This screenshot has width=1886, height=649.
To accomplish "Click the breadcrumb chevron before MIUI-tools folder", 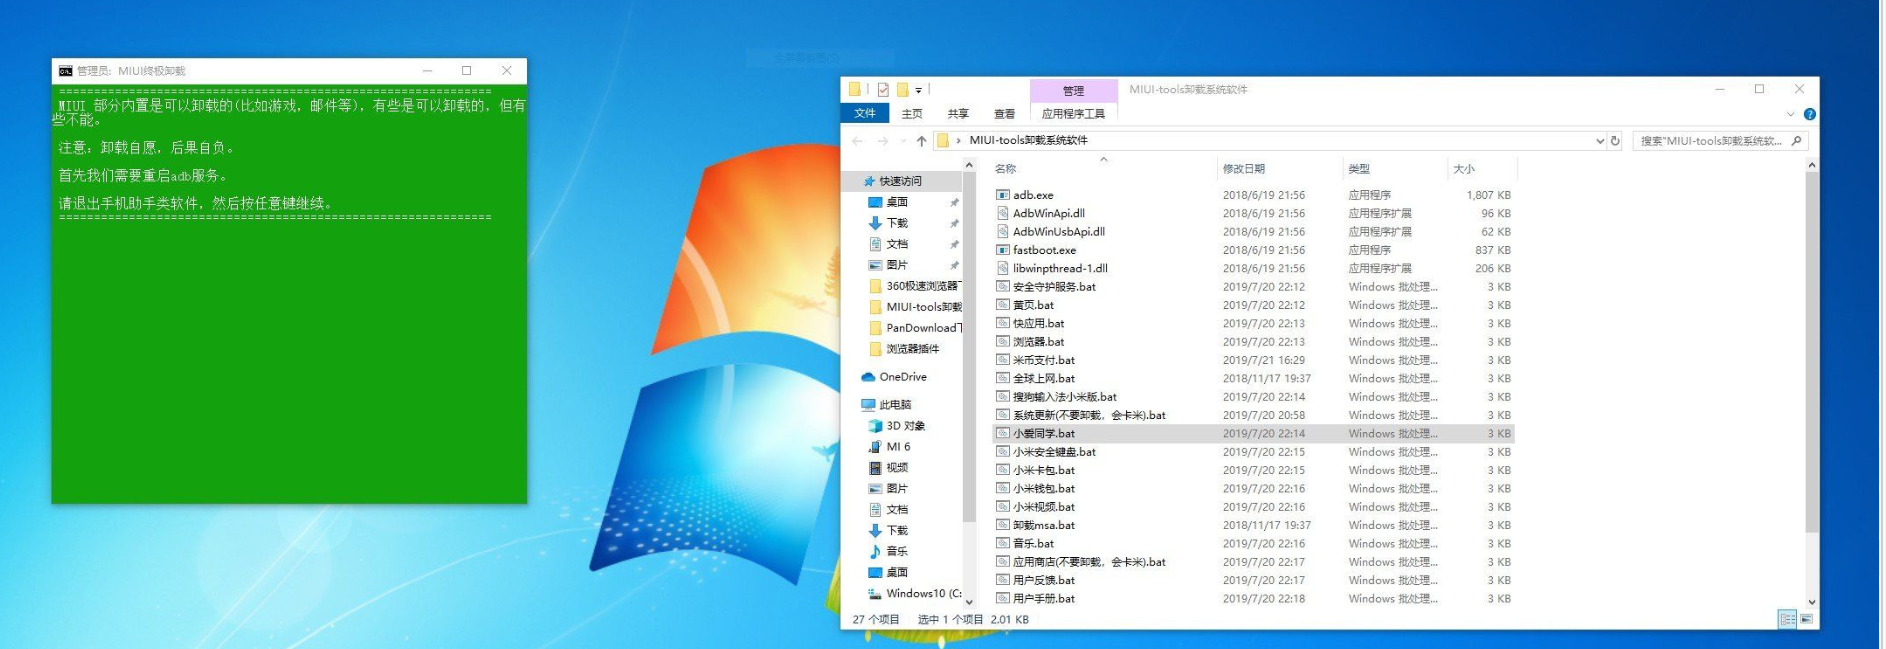I will (x=959, y=141).
